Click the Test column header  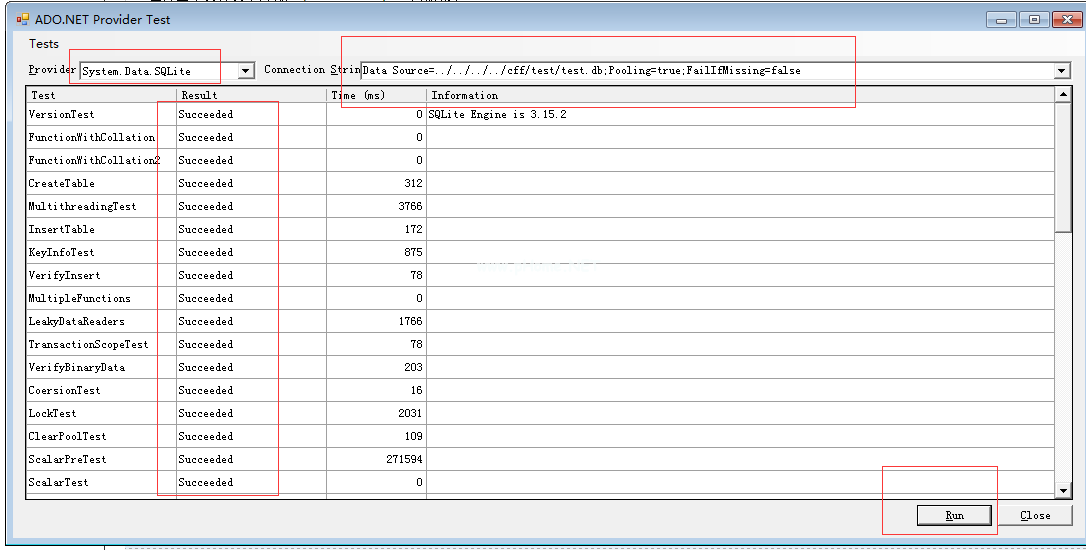click(100, 95)
